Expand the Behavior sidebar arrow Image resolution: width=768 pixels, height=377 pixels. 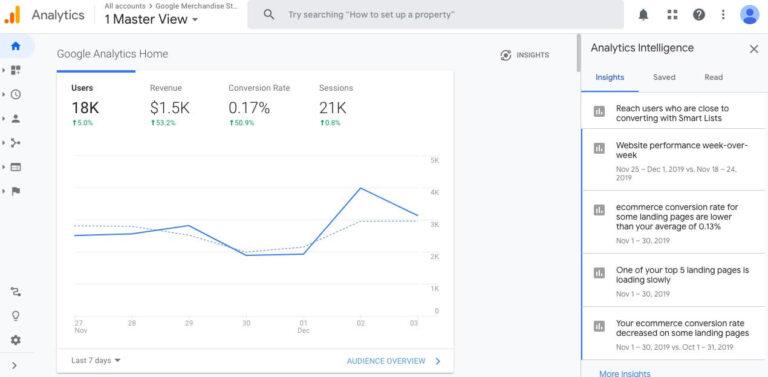pos(3,167)
